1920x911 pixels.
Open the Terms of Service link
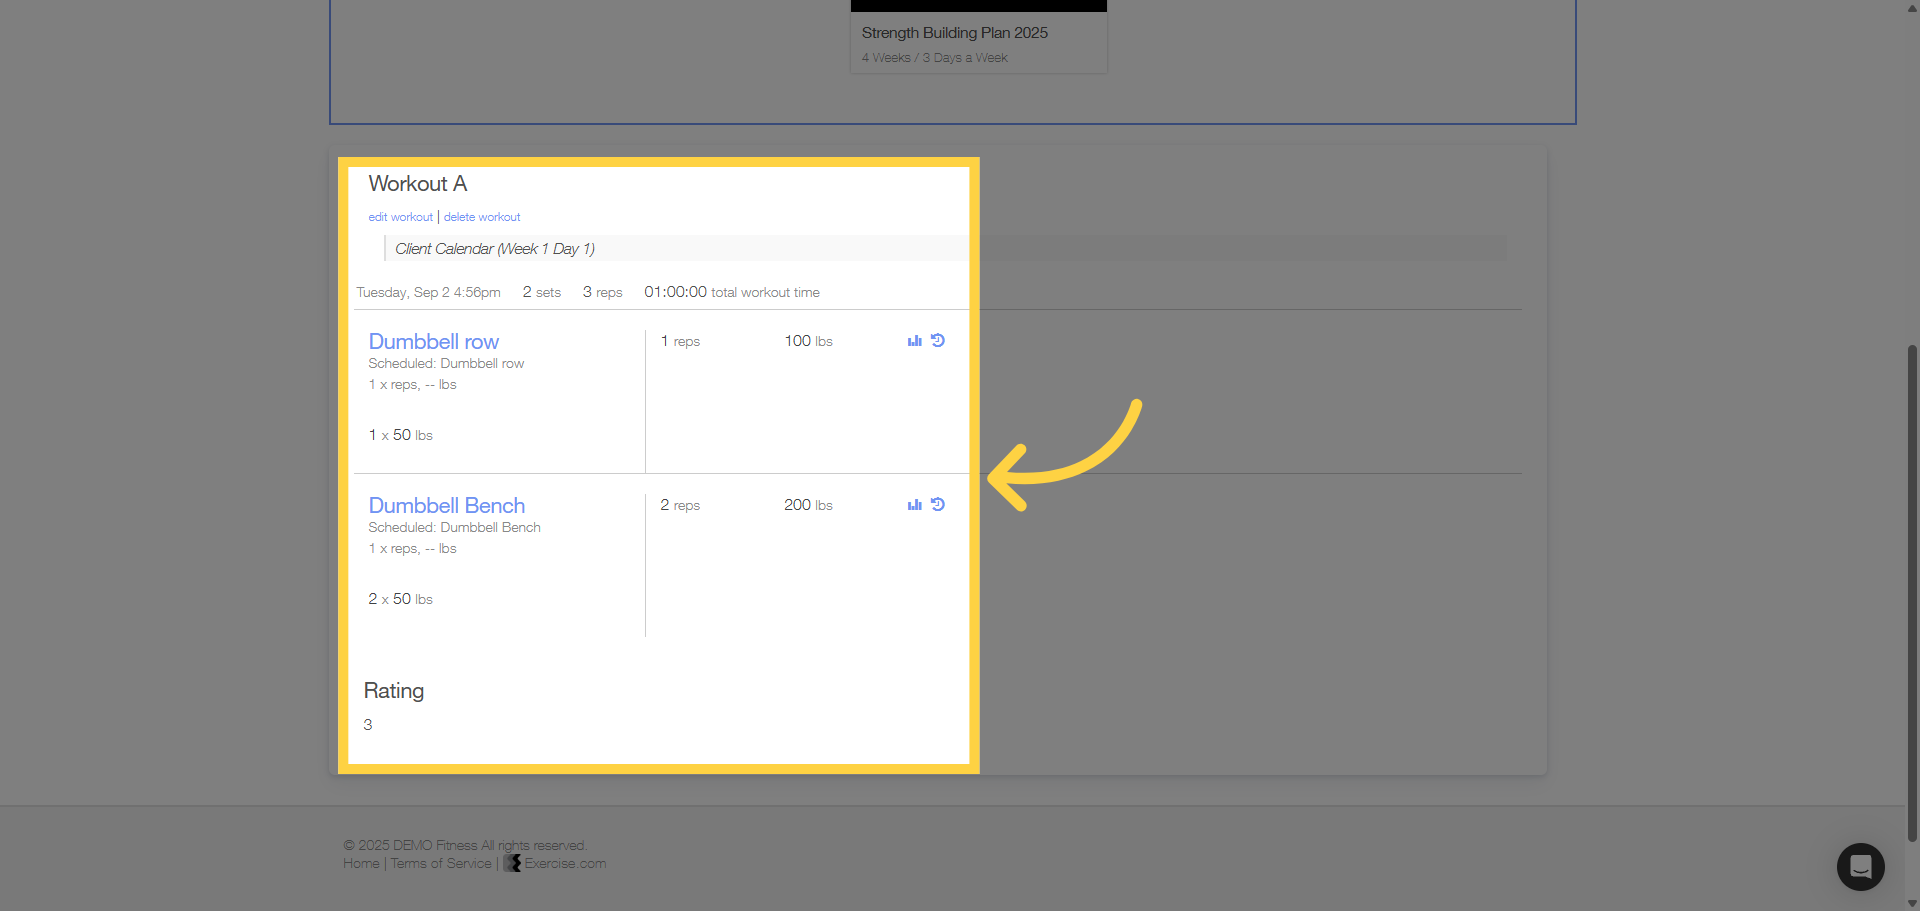(x=441, y=864)
